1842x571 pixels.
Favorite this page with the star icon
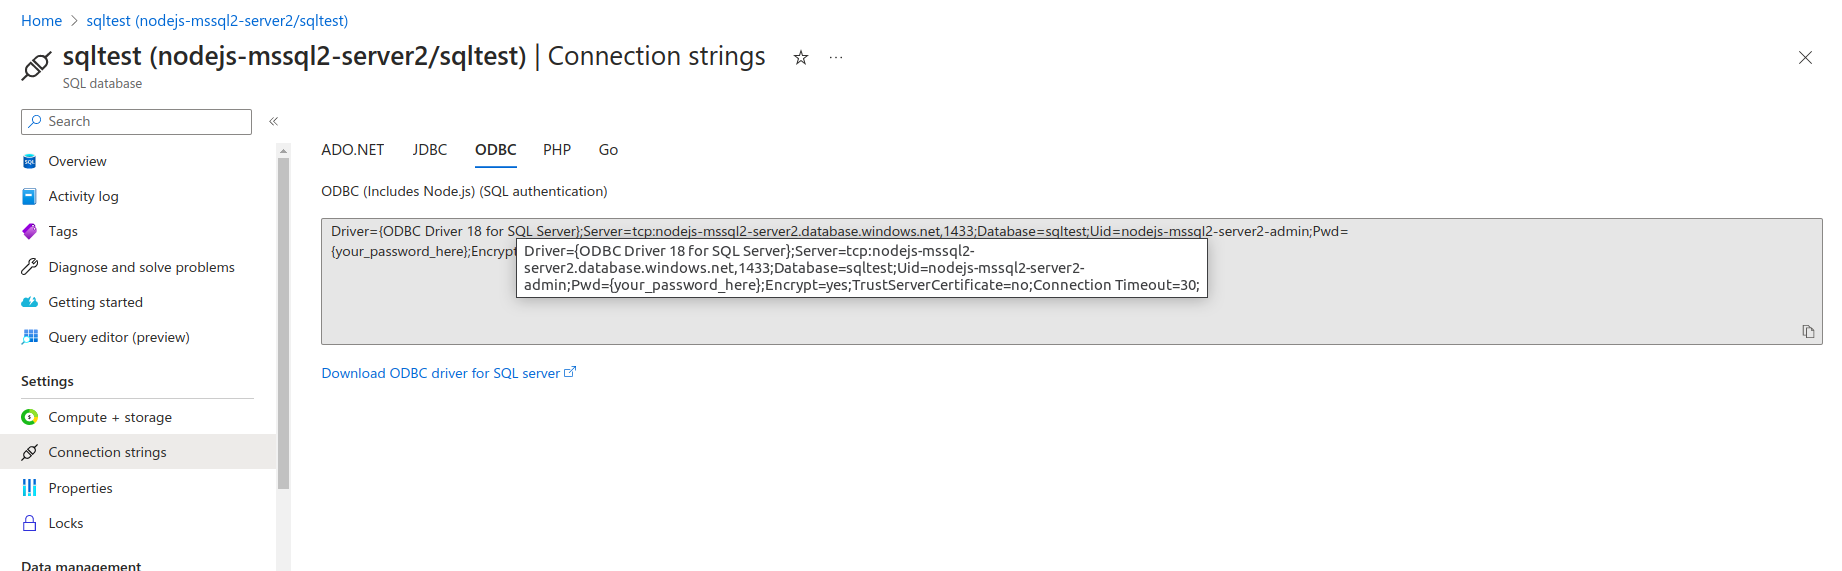[801, 58]
